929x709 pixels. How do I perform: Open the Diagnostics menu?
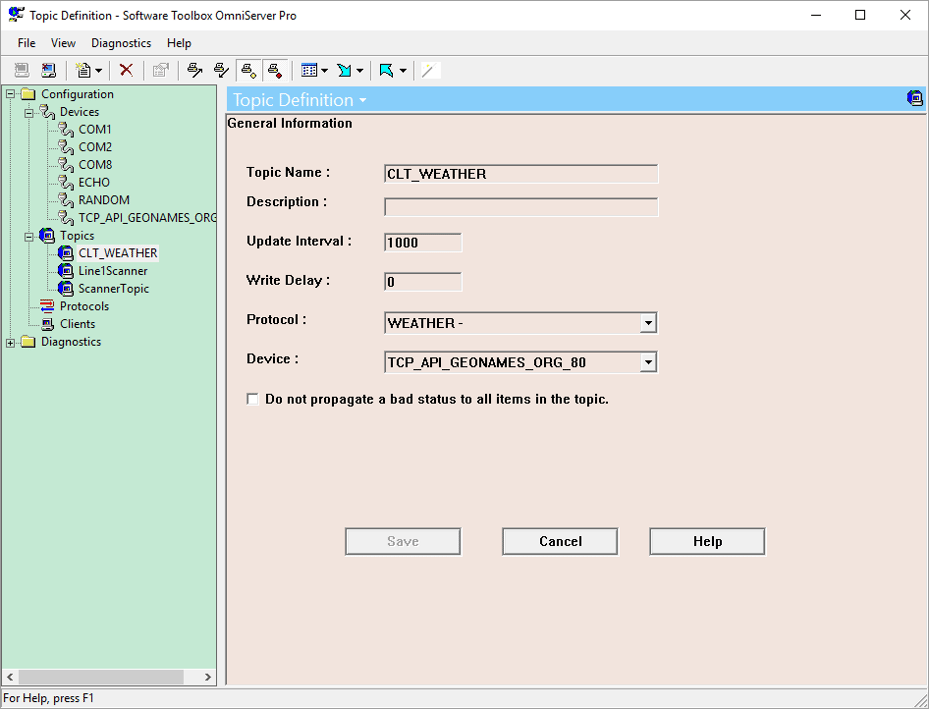(x=120, y=43)
